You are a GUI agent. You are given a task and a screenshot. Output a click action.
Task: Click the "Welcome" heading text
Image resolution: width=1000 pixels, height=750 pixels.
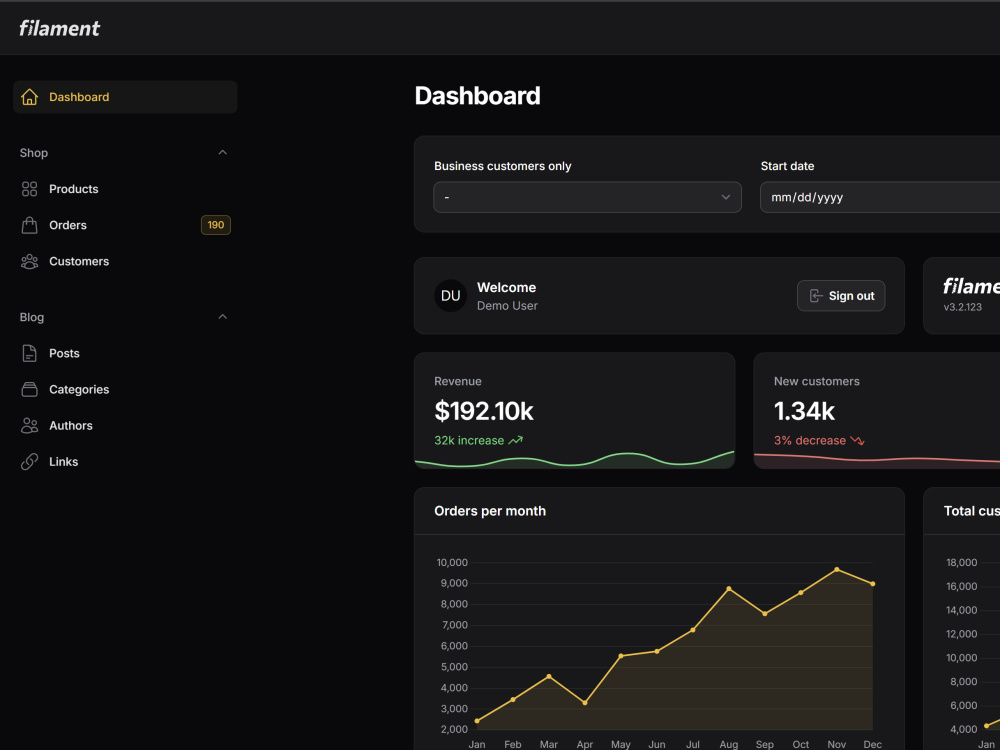pyautogui.click(x=506, y=288)
